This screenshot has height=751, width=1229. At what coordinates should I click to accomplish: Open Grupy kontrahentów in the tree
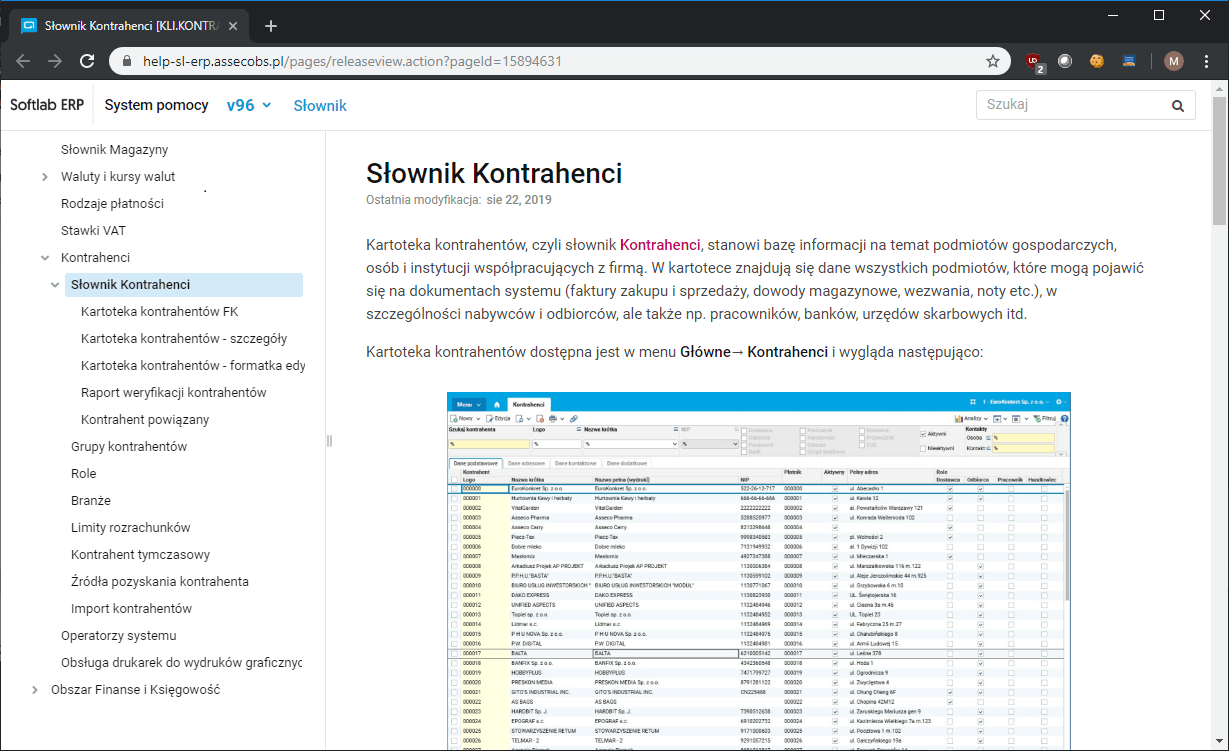pyautogui.click(x=129, y=447)
